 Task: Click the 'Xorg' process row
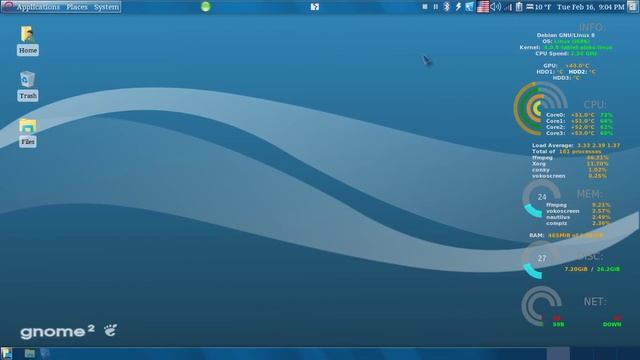click(570, 164)
